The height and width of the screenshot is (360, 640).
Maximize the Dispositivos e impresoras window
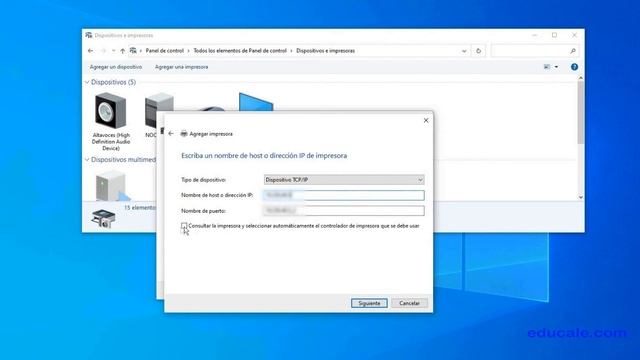[554, 35]
